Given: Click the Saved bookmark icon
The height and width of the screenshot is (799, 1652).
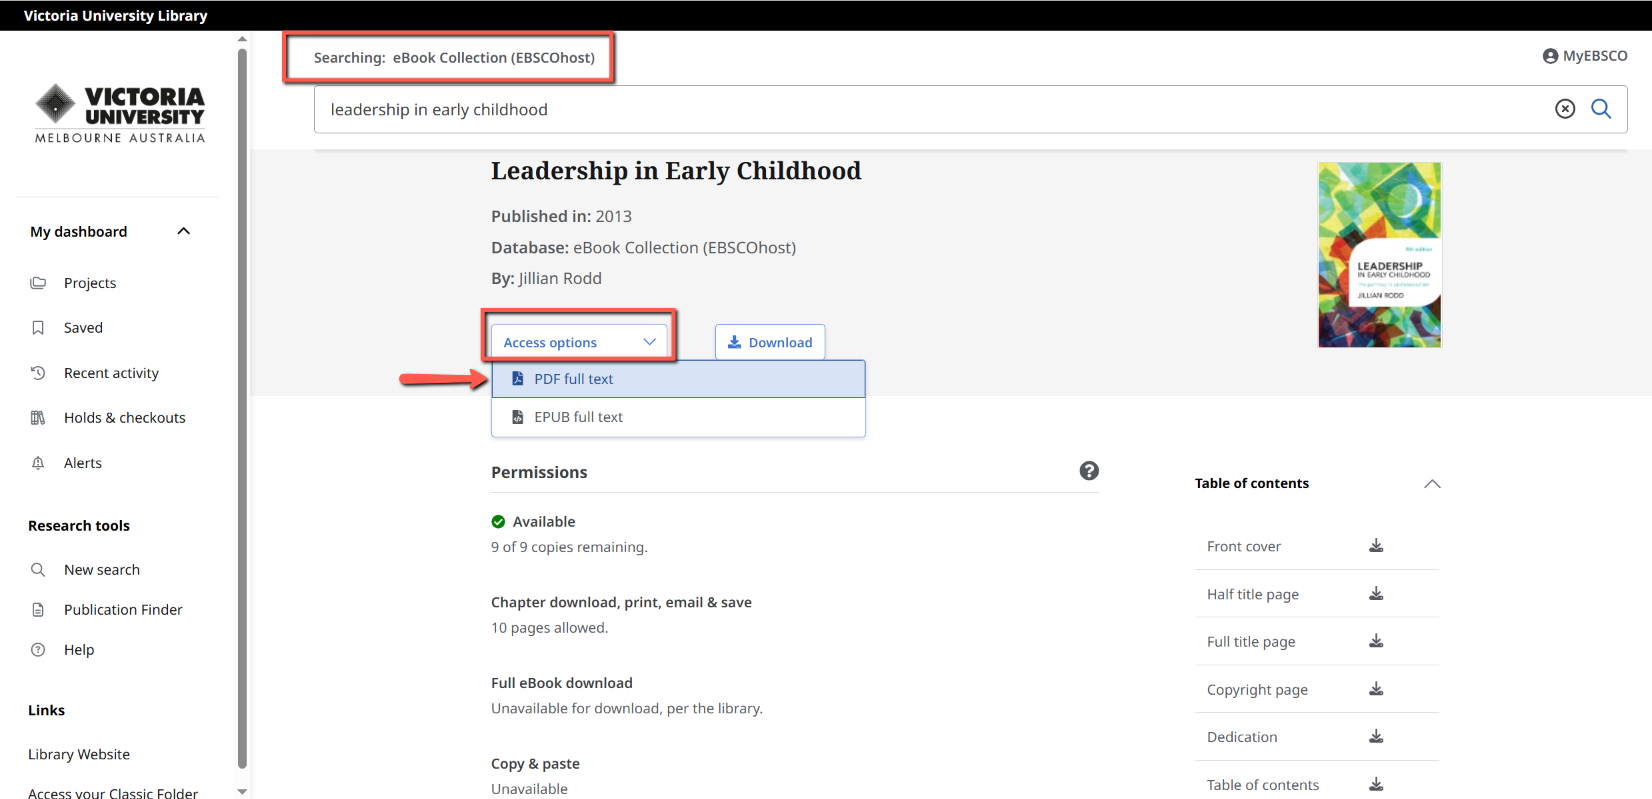Looking at the screenshot, I should tap(38, 328).
